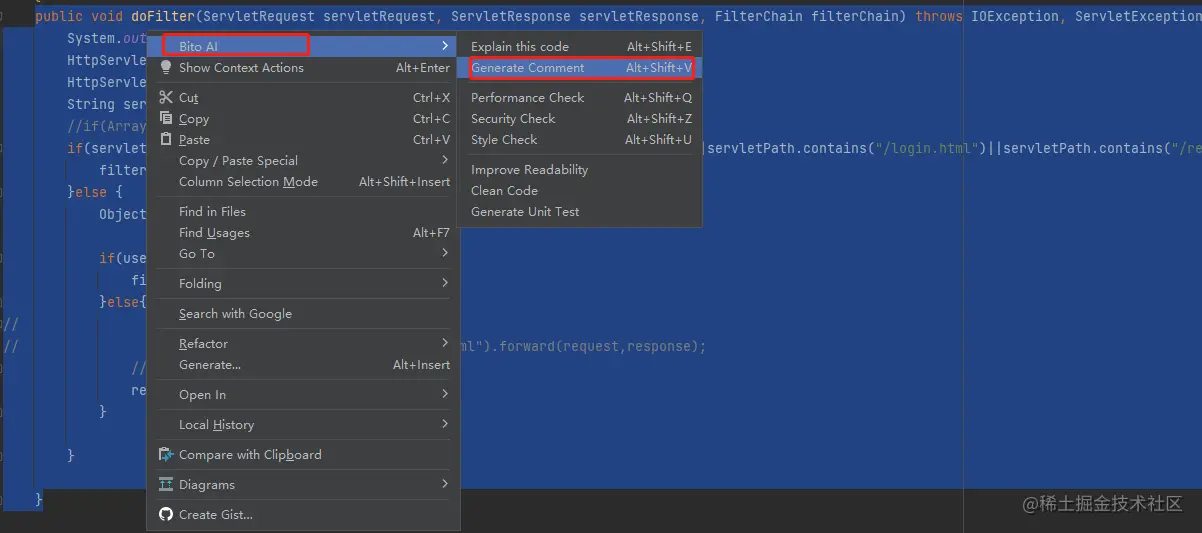1202x533 pixels.
Task: Choose Explain this code
Action: tap(580, 46)
